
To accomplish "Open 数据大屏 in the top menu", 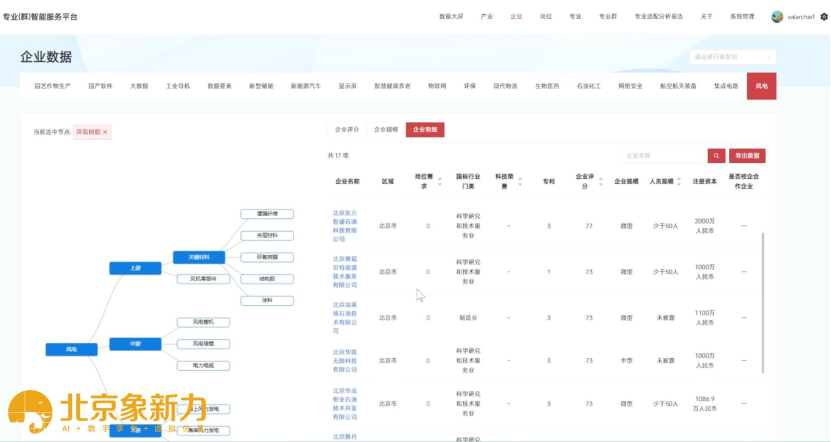I will point(451,17).
